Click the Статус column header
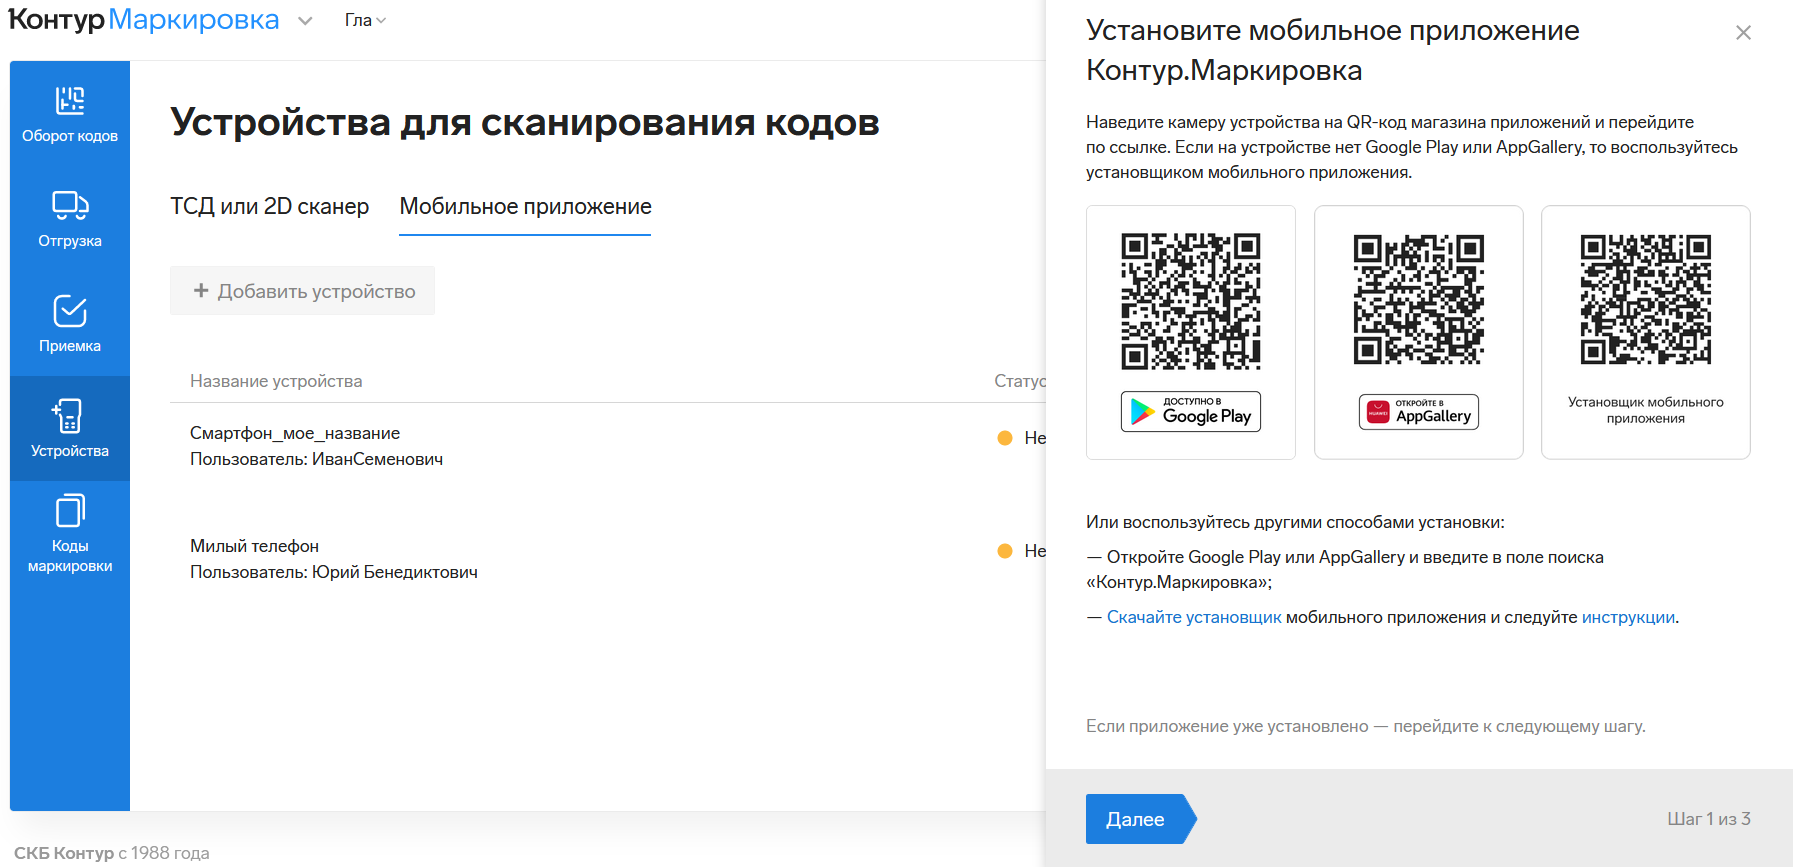1793x867 pixels. pyautogui.click(x=1020, y=381)
